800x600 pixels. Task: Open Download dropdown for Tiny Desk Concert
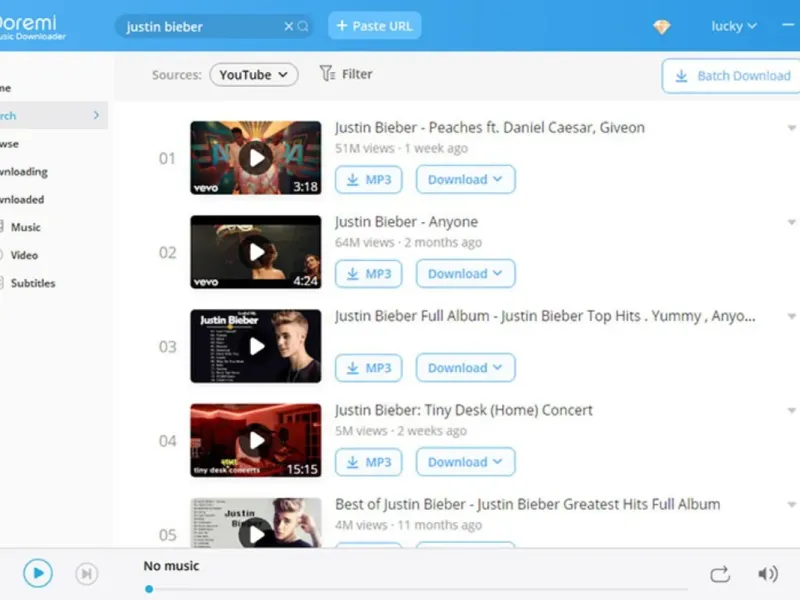465,462
